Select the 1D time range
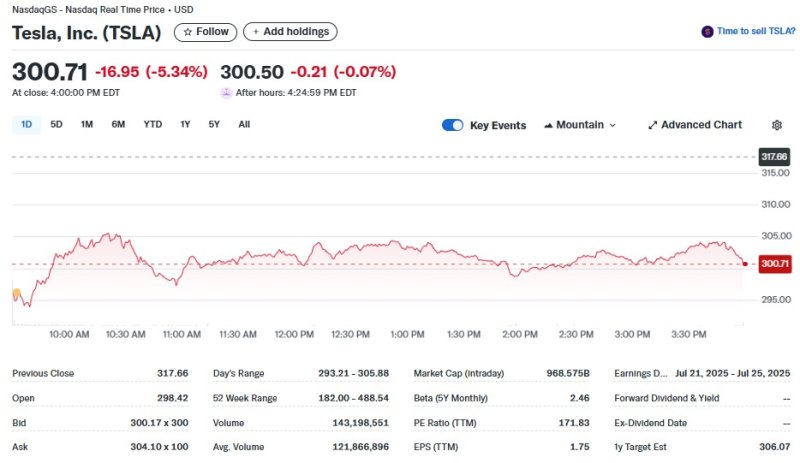 point(27,125)
